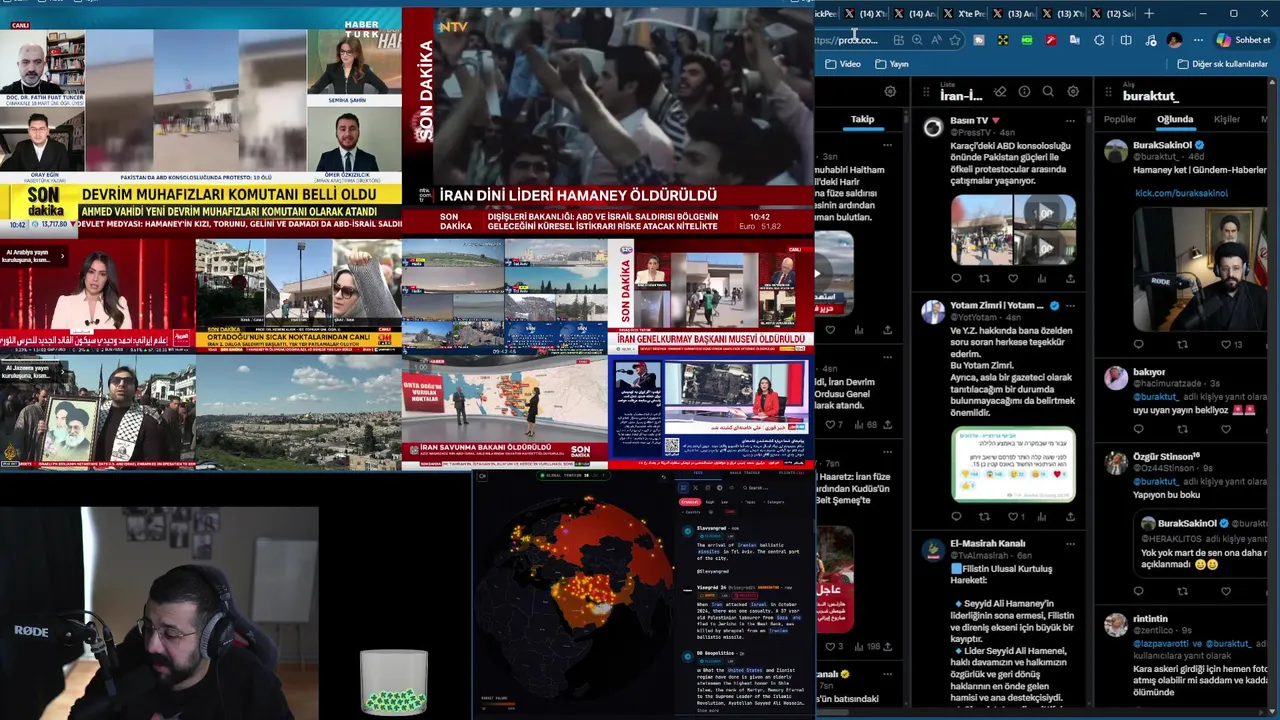Switch to Popüler tab in buraktut_ column
1280x720 pixels.
1120,119
